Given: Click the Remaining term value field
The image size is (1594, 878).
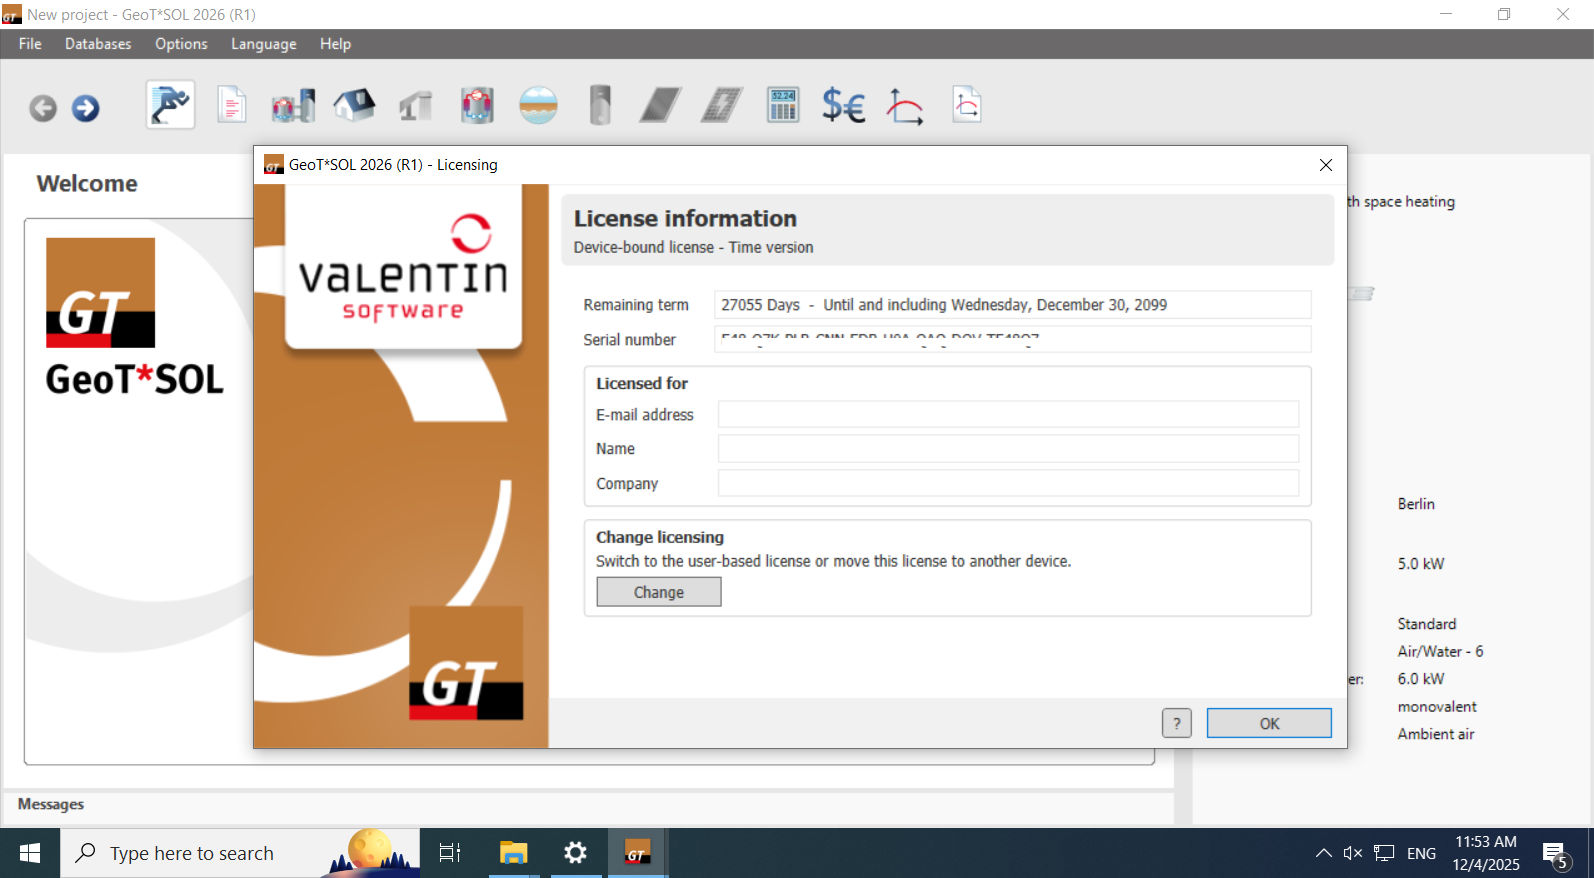Looking at the screenshot, I should 1012,305.
